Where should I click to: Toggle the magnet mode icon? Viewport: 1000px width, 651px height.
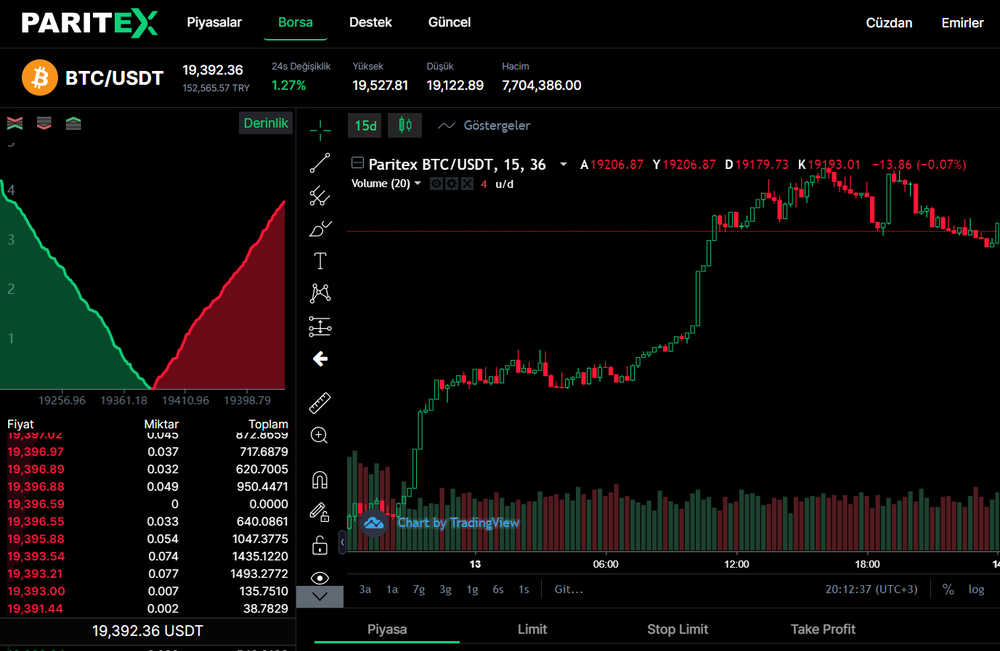(320, 479)
